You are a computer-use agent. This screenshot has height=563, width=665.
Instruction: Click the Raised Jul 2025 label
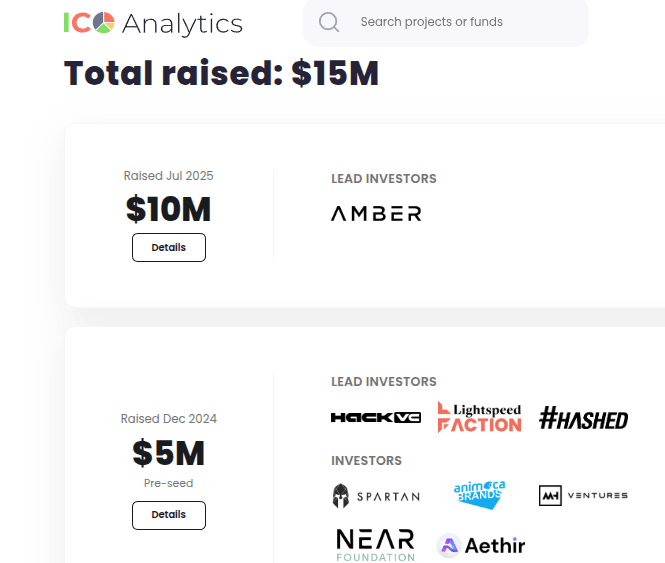click(169, 176)
